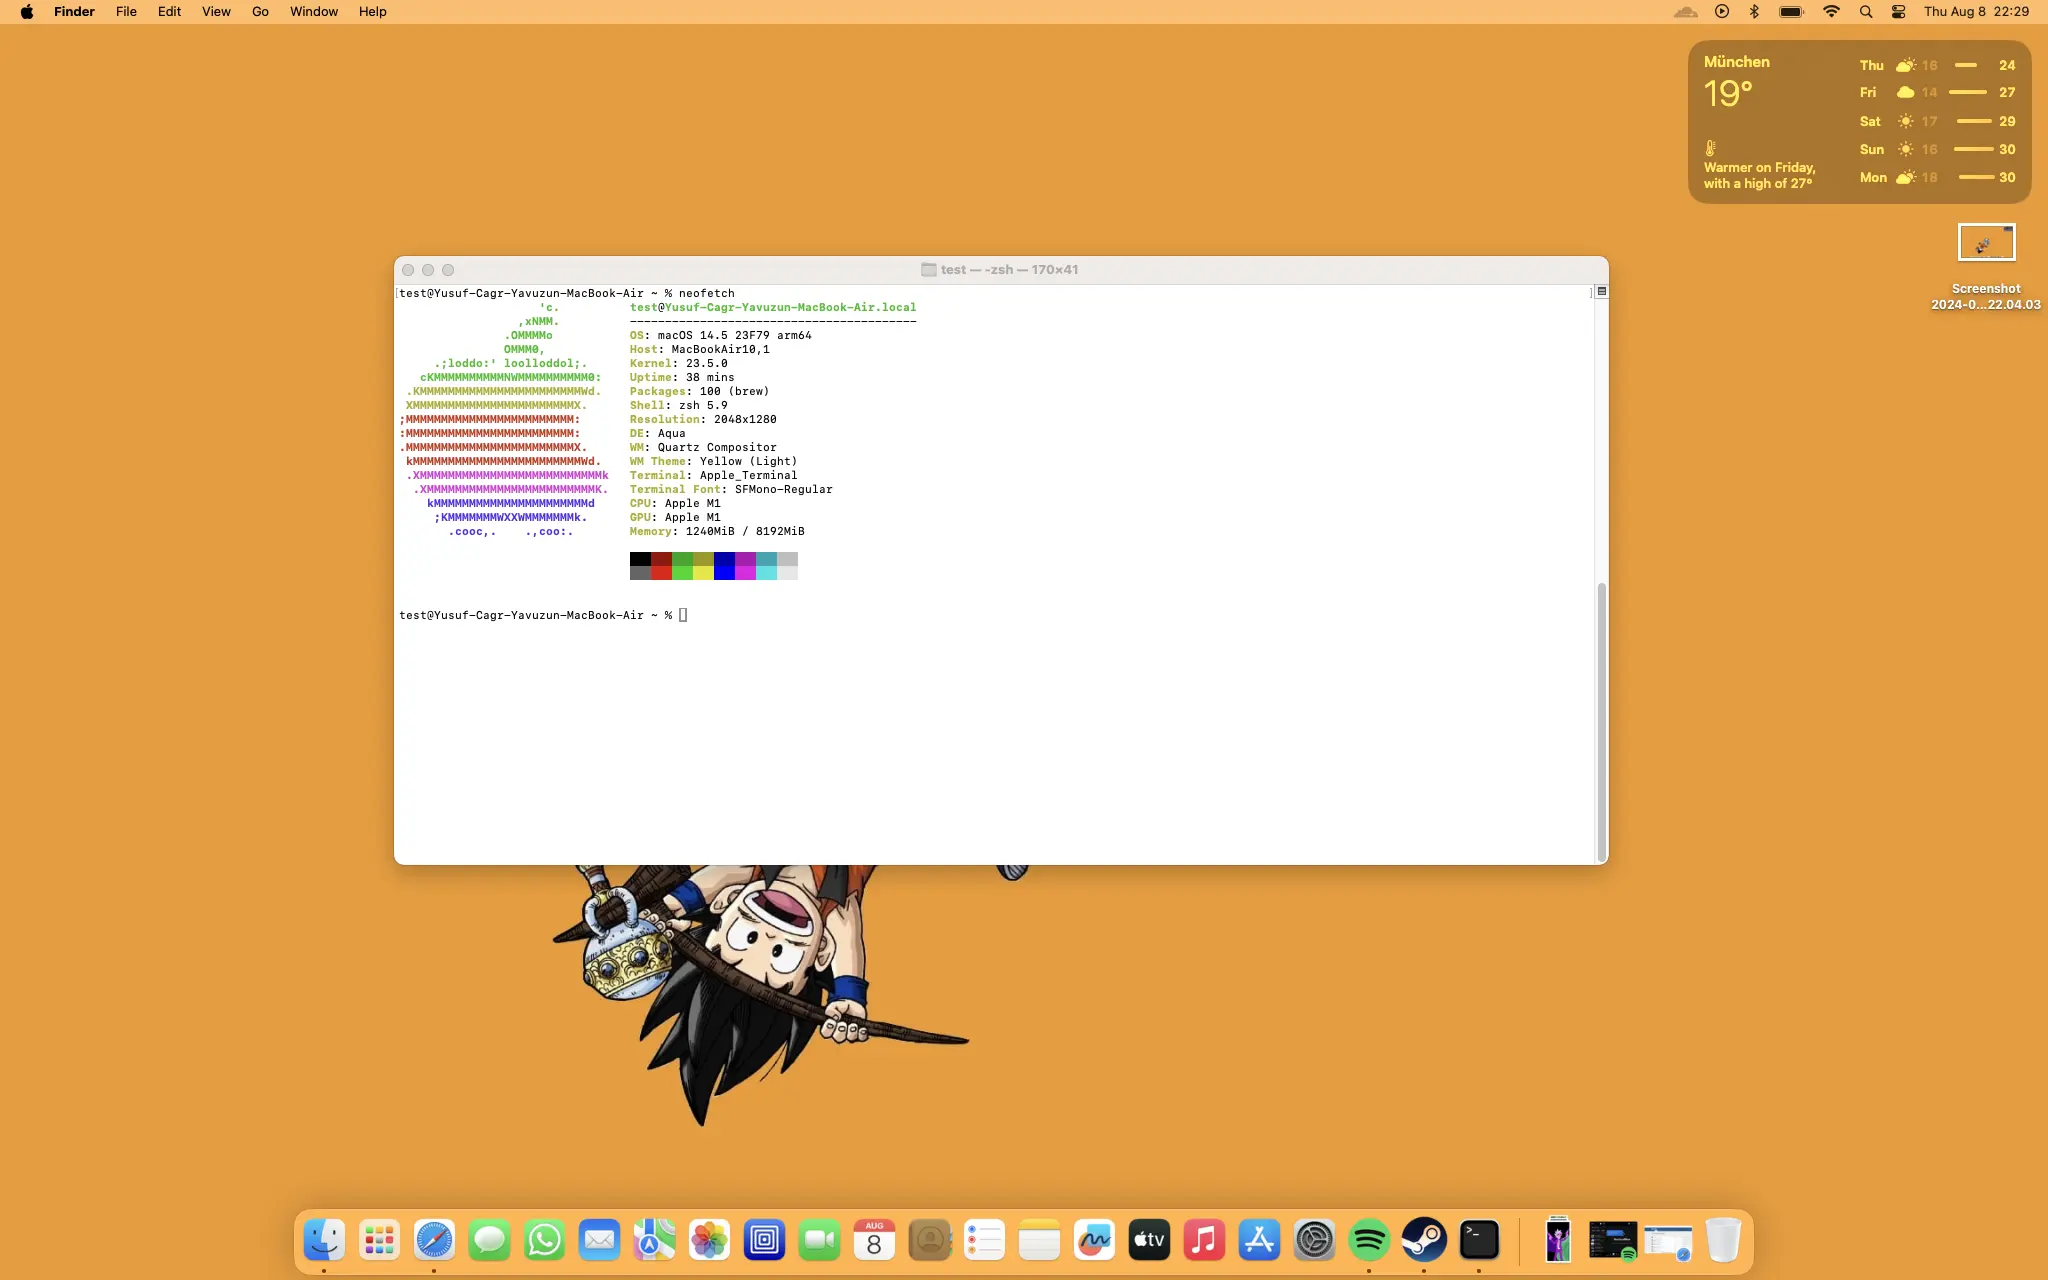Switch to Spotify in the dock

point(1369,1240)
